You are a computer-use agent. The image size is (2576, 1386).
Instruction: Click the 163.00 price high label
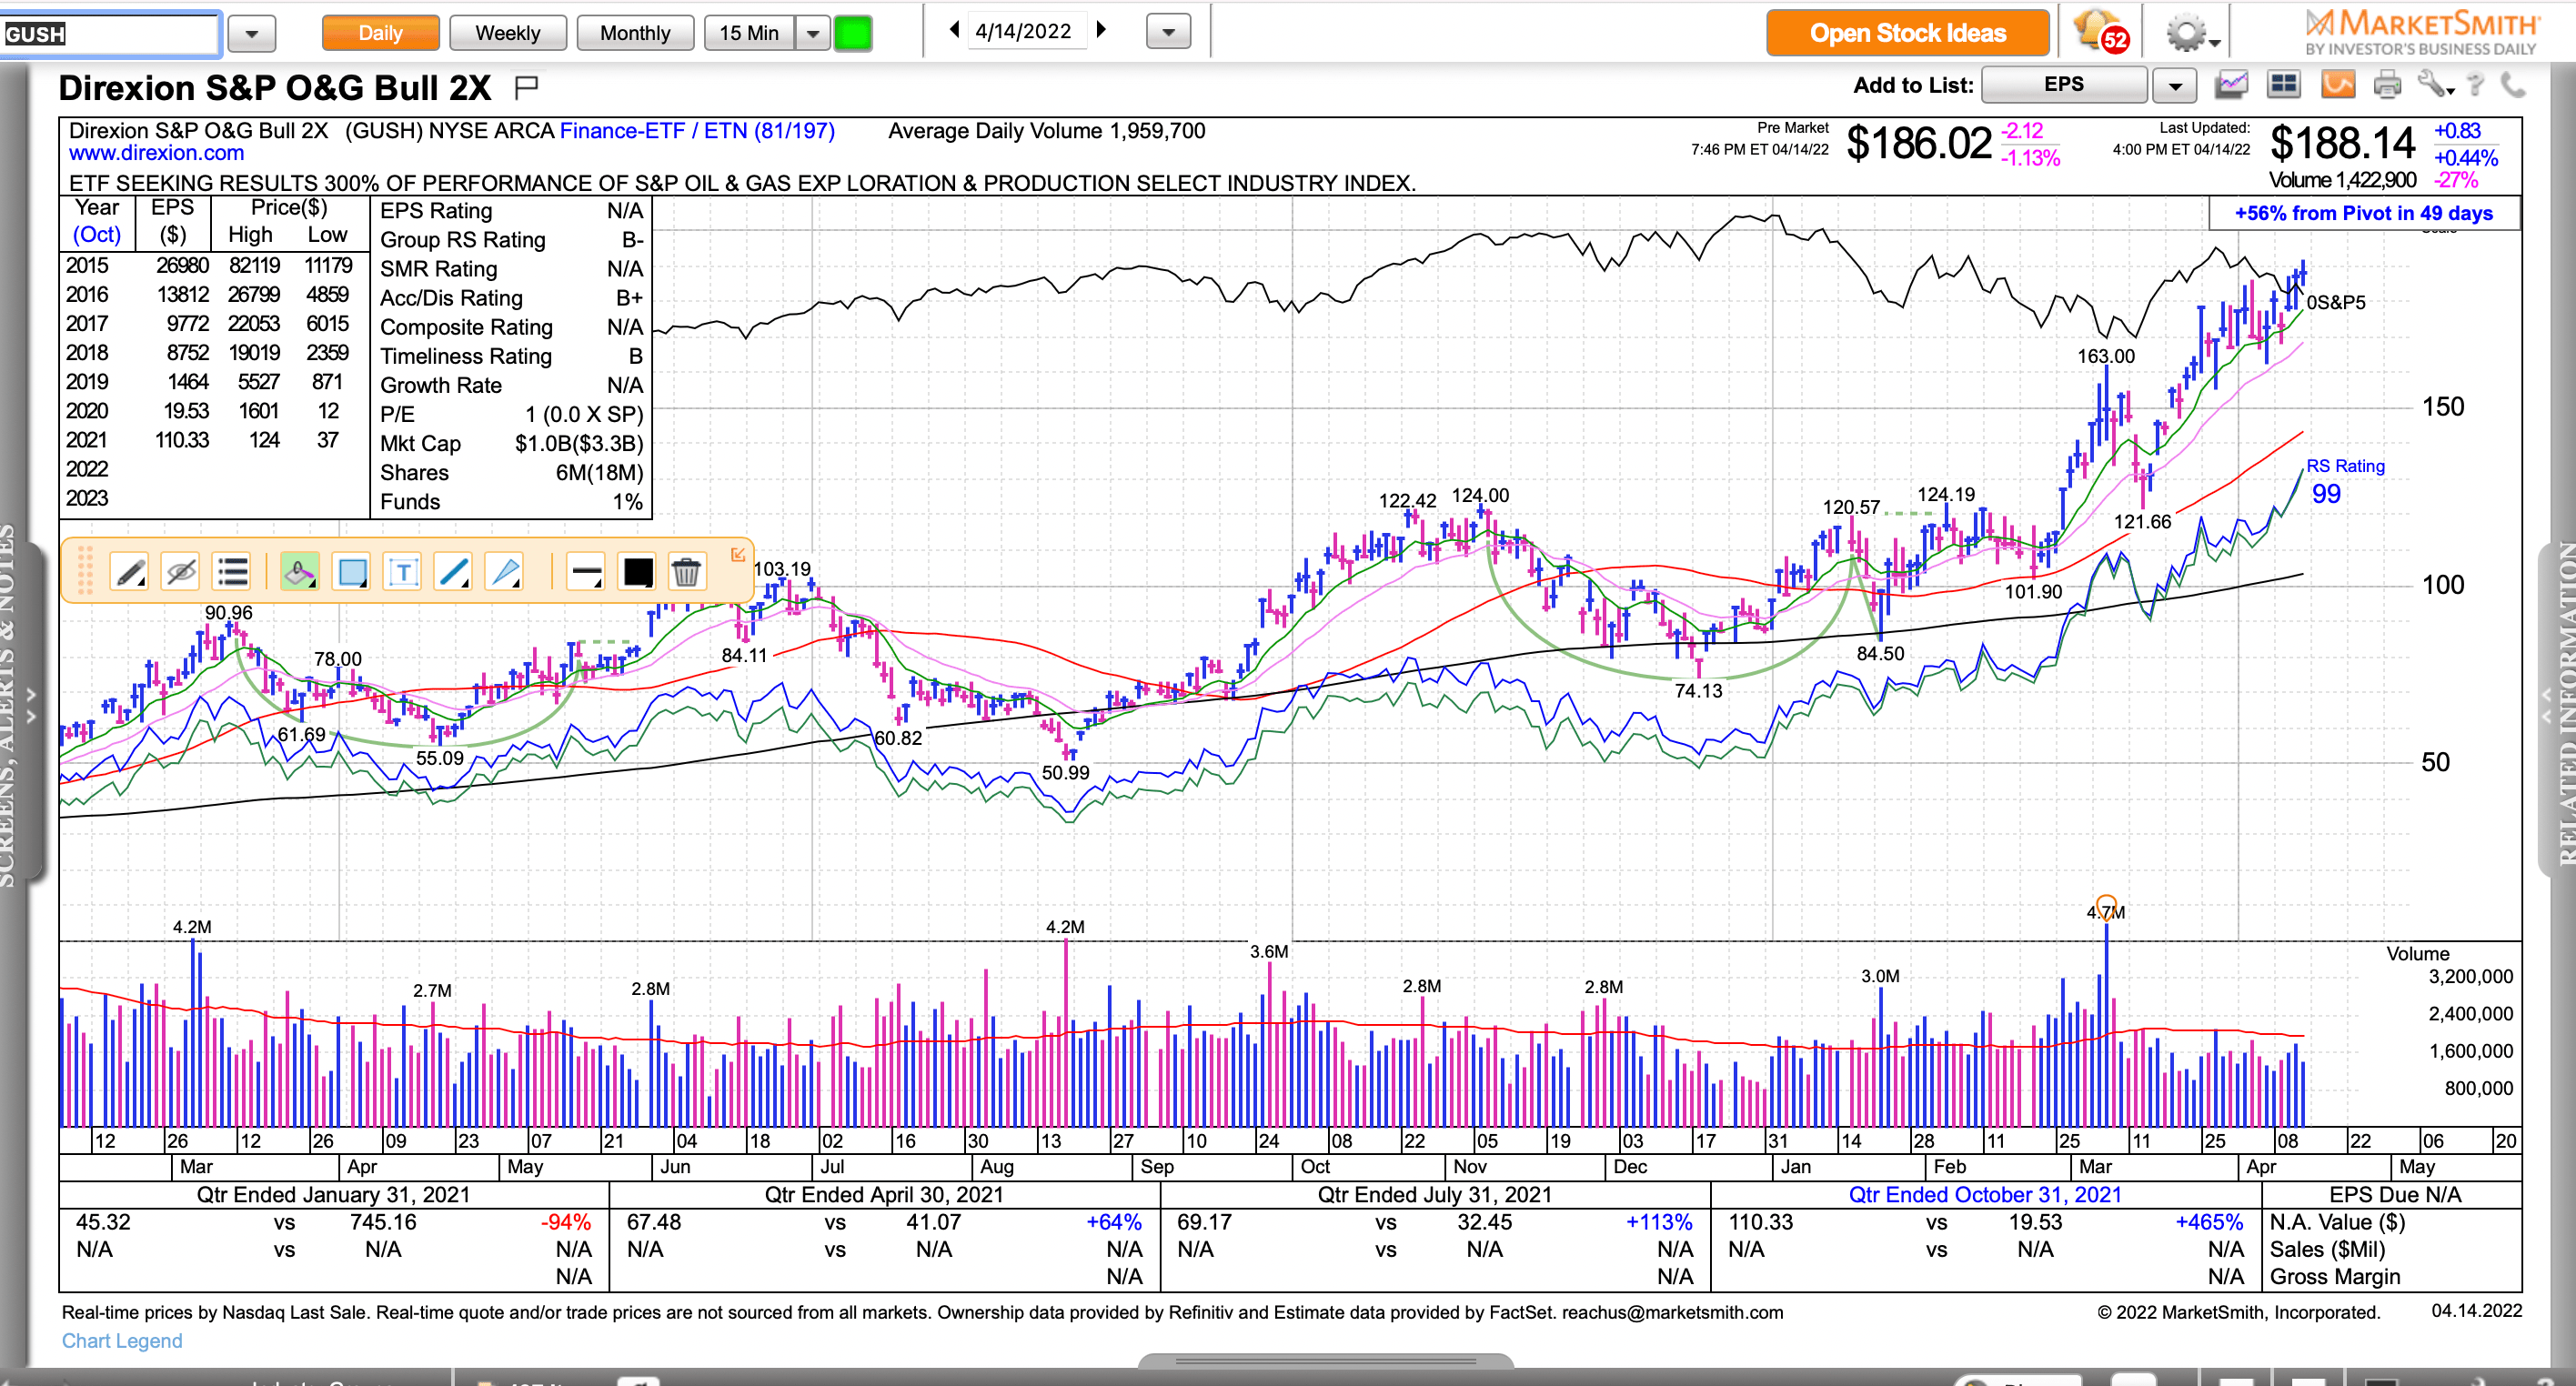[2105, 356]
